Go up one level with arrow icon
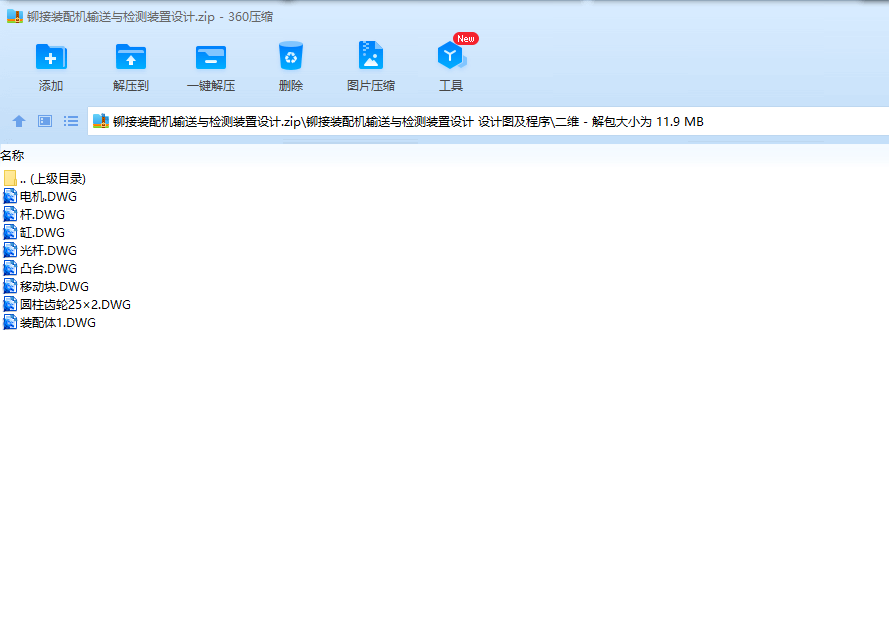This screenshot has width=889, height=642. coord(19,121)
